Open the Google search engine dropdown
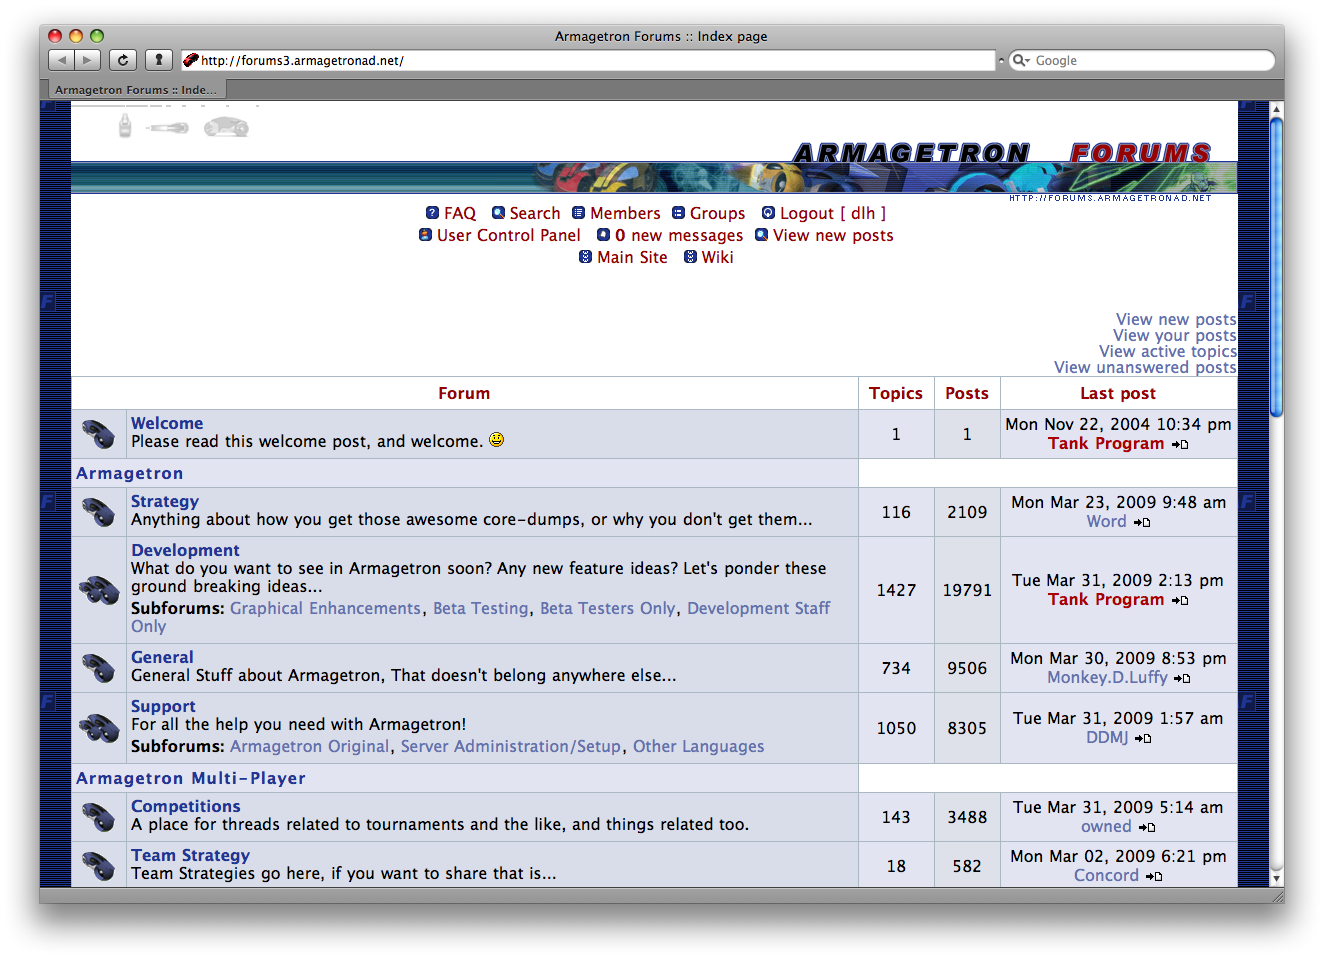 (1021, 61)
